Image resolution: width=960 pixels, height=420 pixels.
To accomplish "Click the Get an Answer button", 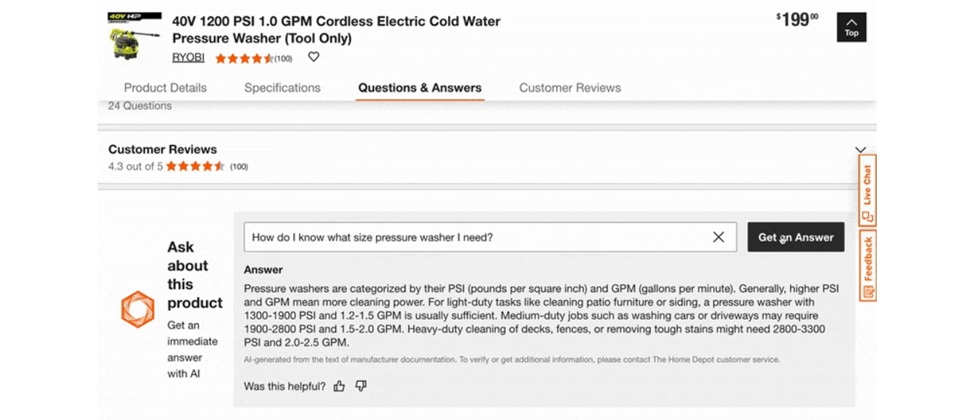I will [x=795, y=237].
